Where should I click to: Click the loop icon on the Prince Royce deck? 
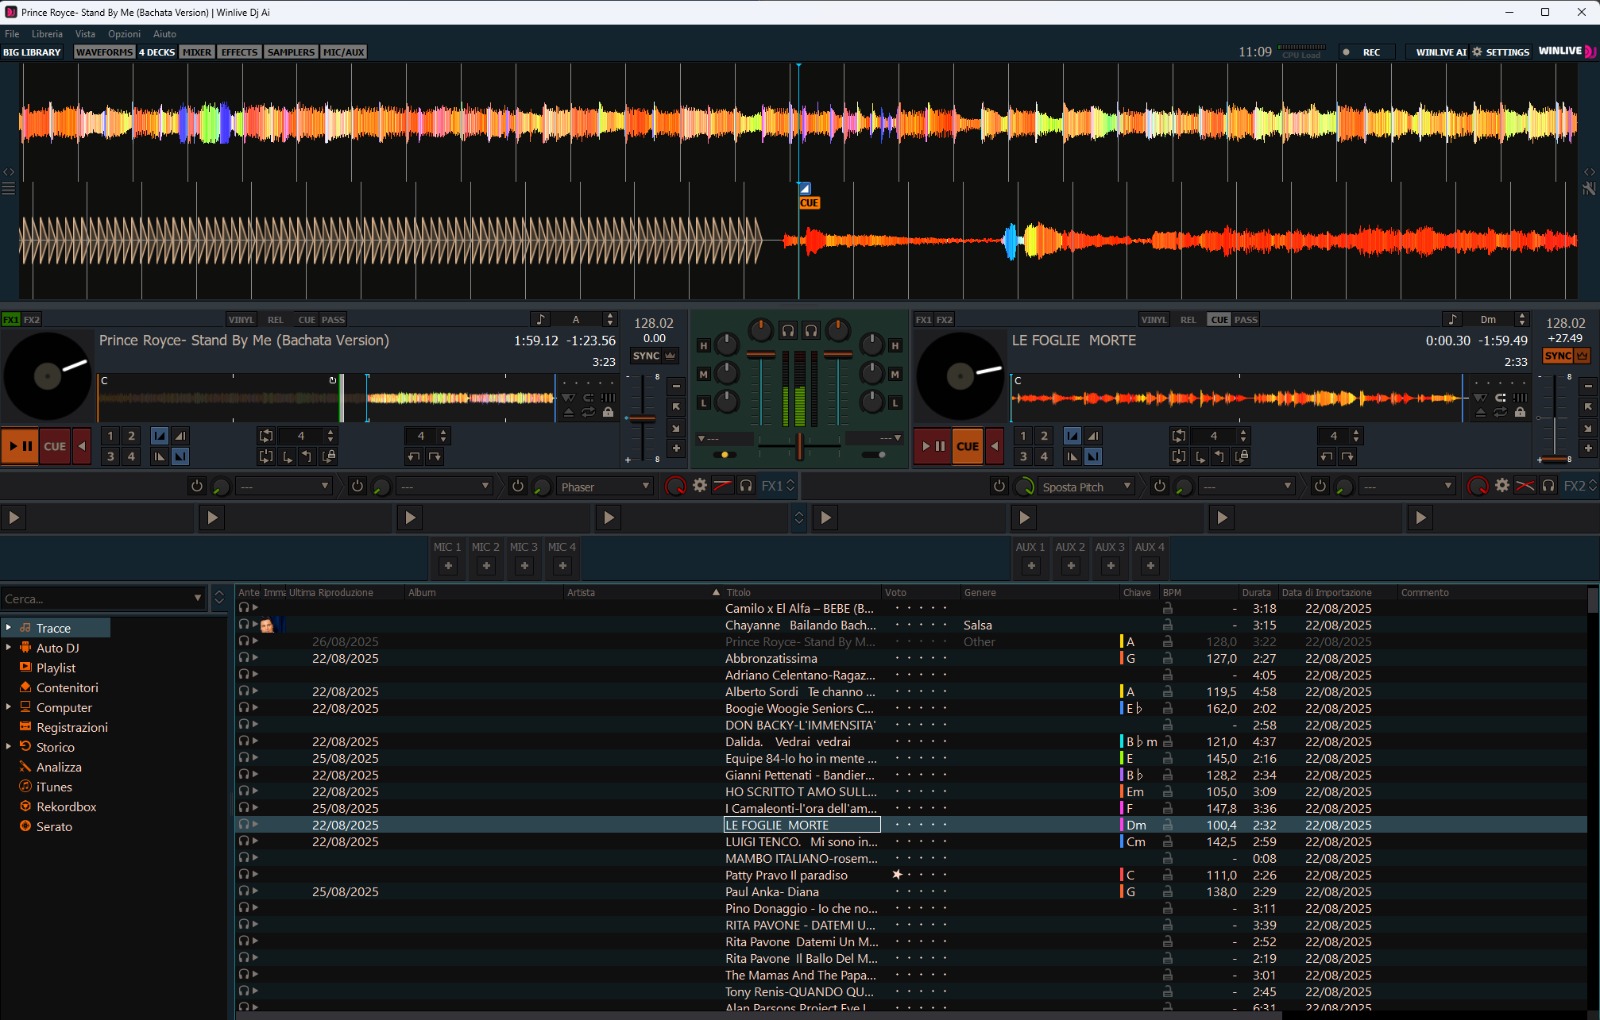coord(266,436)
